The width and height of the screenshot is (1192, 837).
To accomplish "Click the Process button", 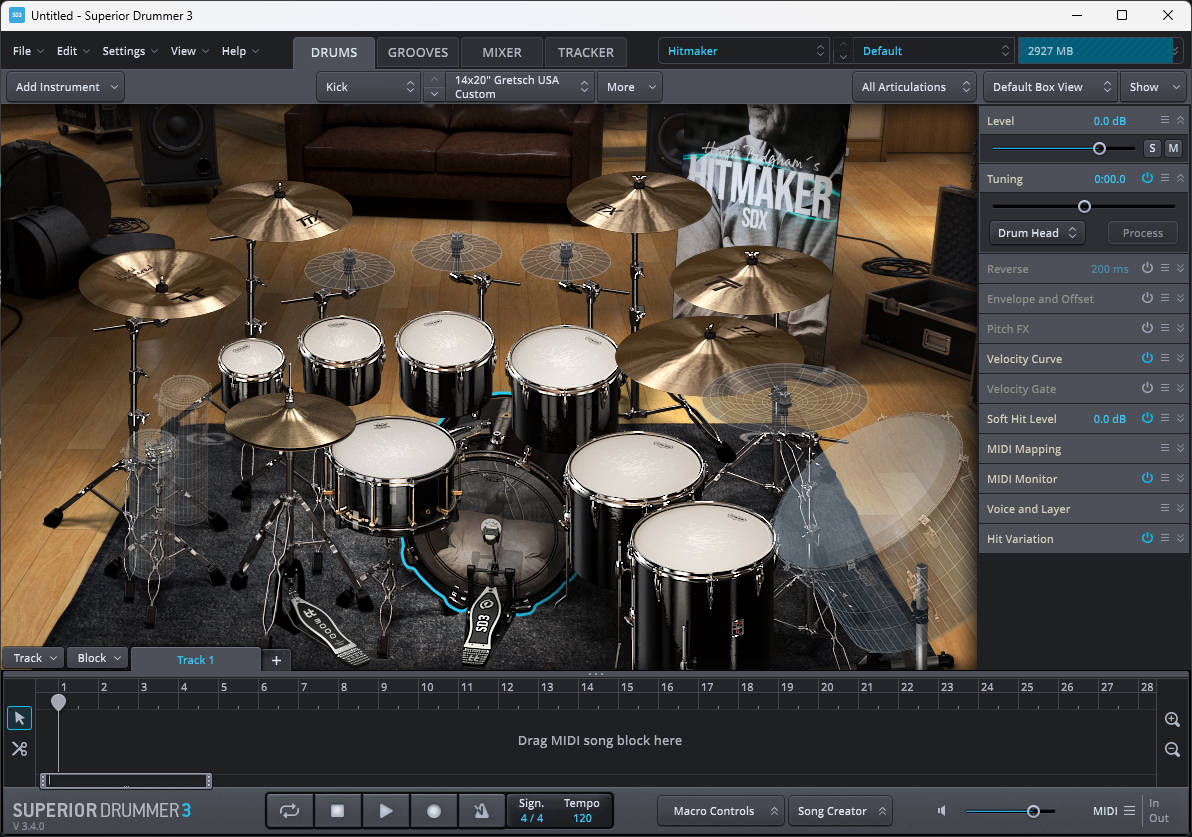I will pyautogui.click(x=1143, y=233).
